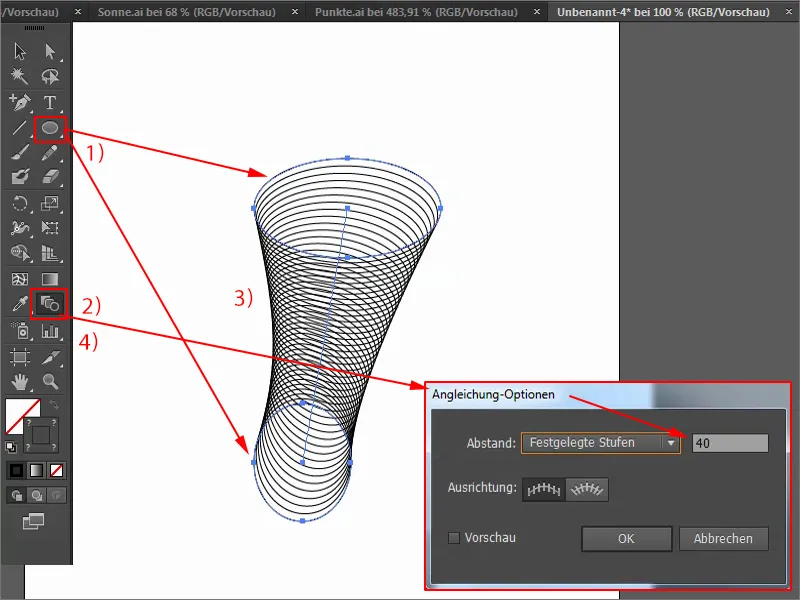Toggle the first Ausrichtung orientation option
Screen dimensions: 800x600
(545, 490)
